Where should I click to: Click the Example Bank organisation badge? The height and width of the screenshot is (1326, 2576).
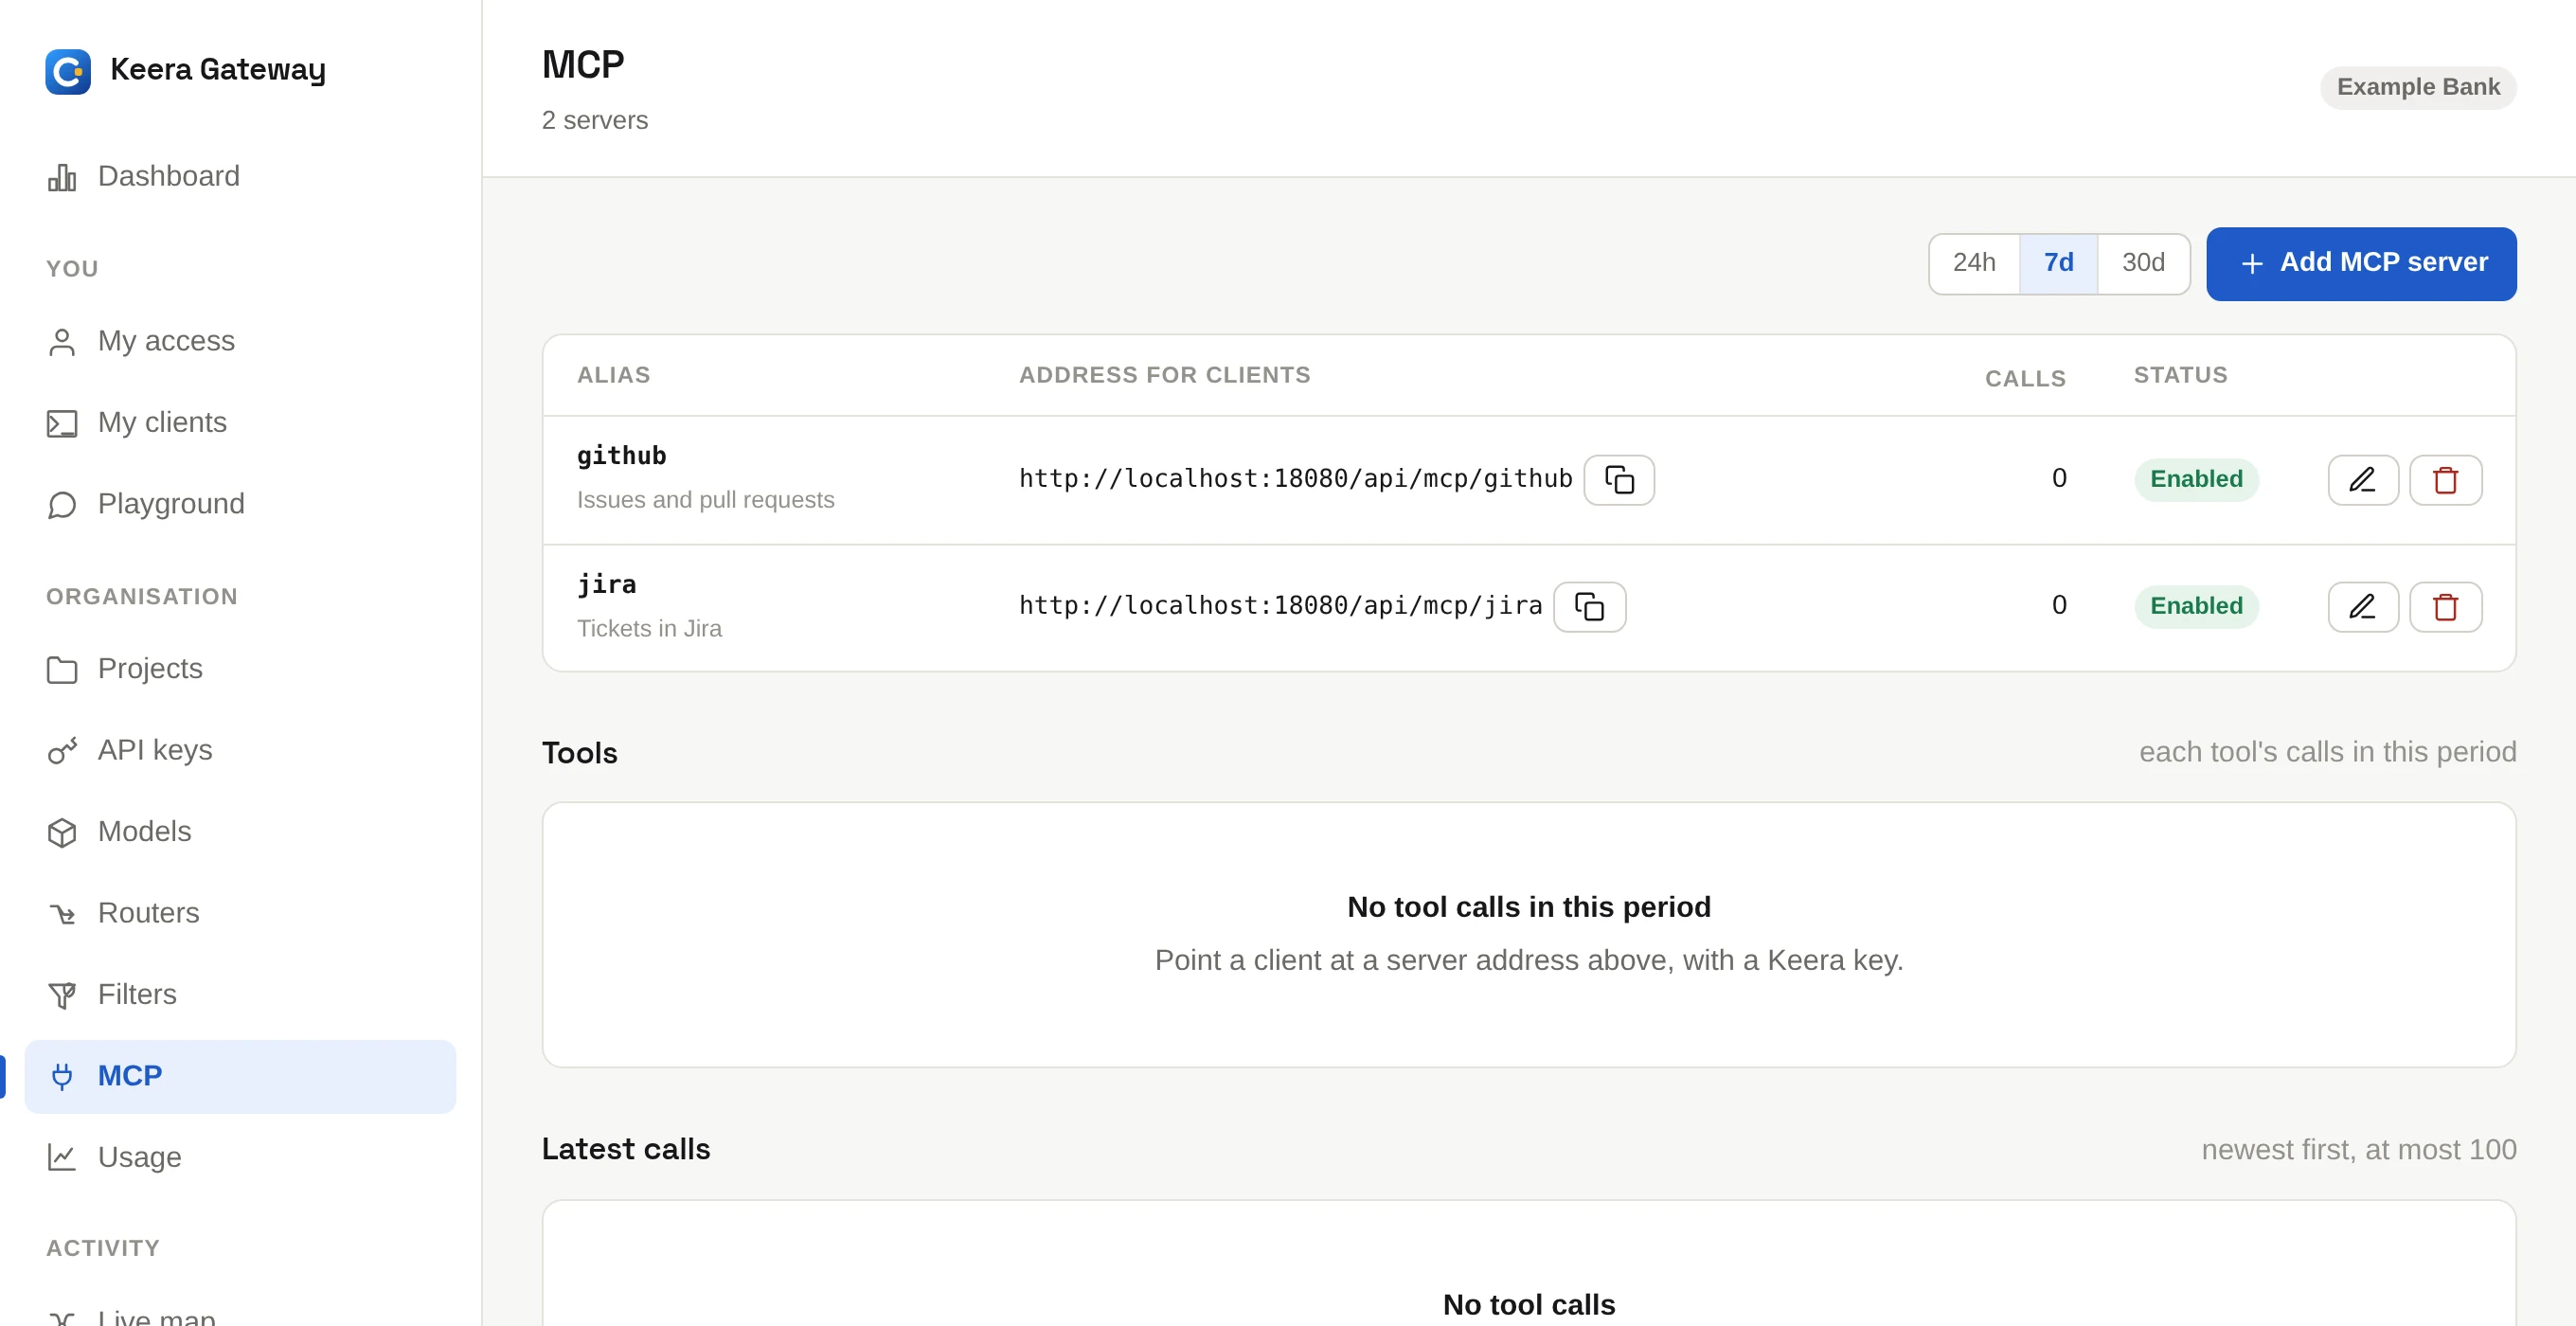(2418, 88)
